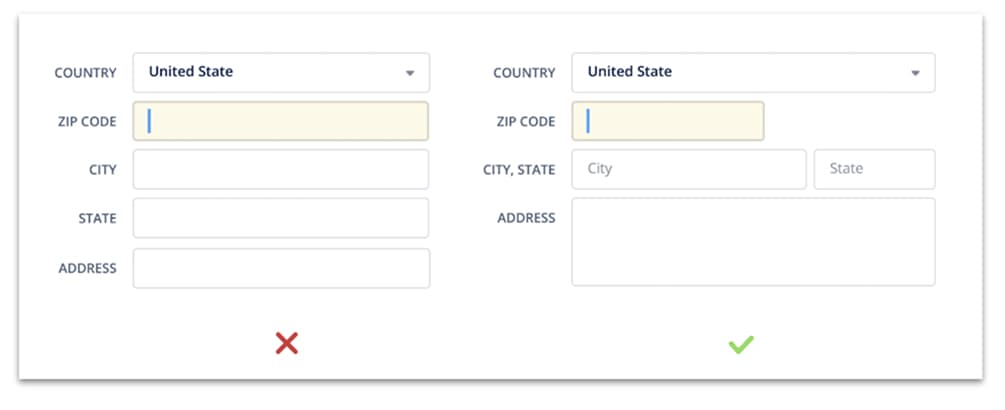Click the red X mark icon

pyautogui.click(x=287, y=344)
